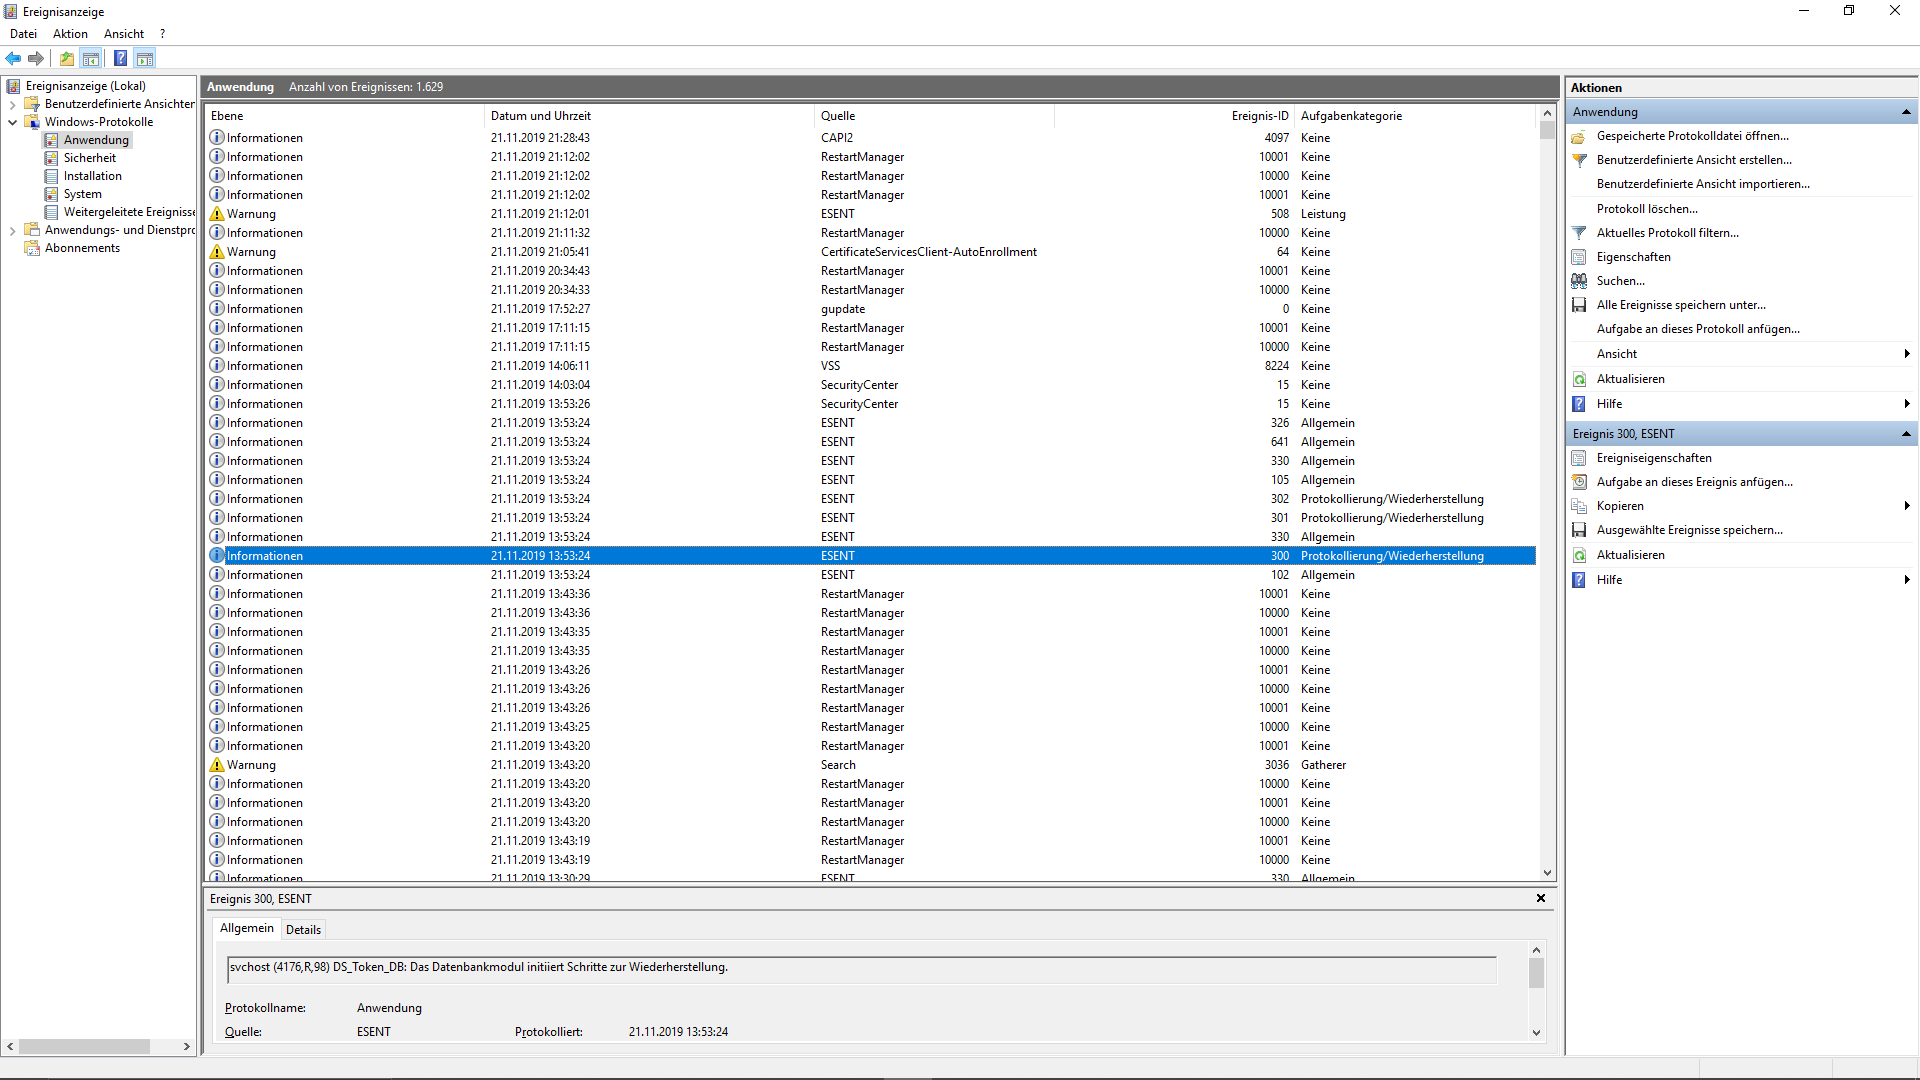This screenshot has height=1080, width=1920.
Task: Click the Ereigniseigenschaften icon in Aktionen
Action: [x=1579, y=458]
